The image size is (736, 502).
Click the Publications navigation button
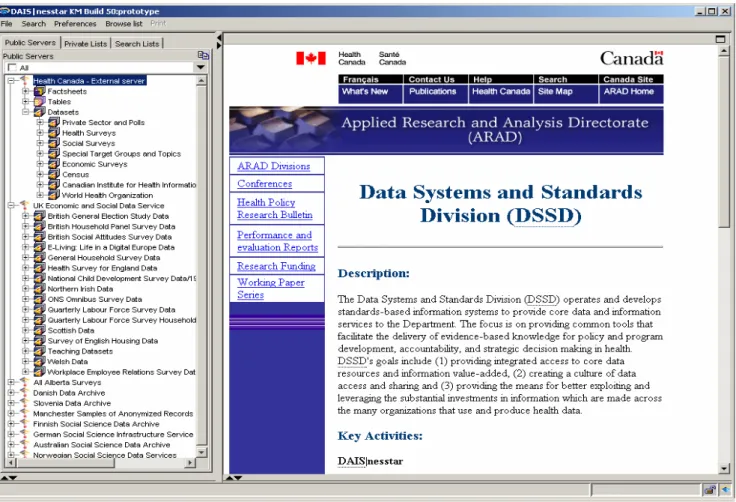(x=436, y=93)
